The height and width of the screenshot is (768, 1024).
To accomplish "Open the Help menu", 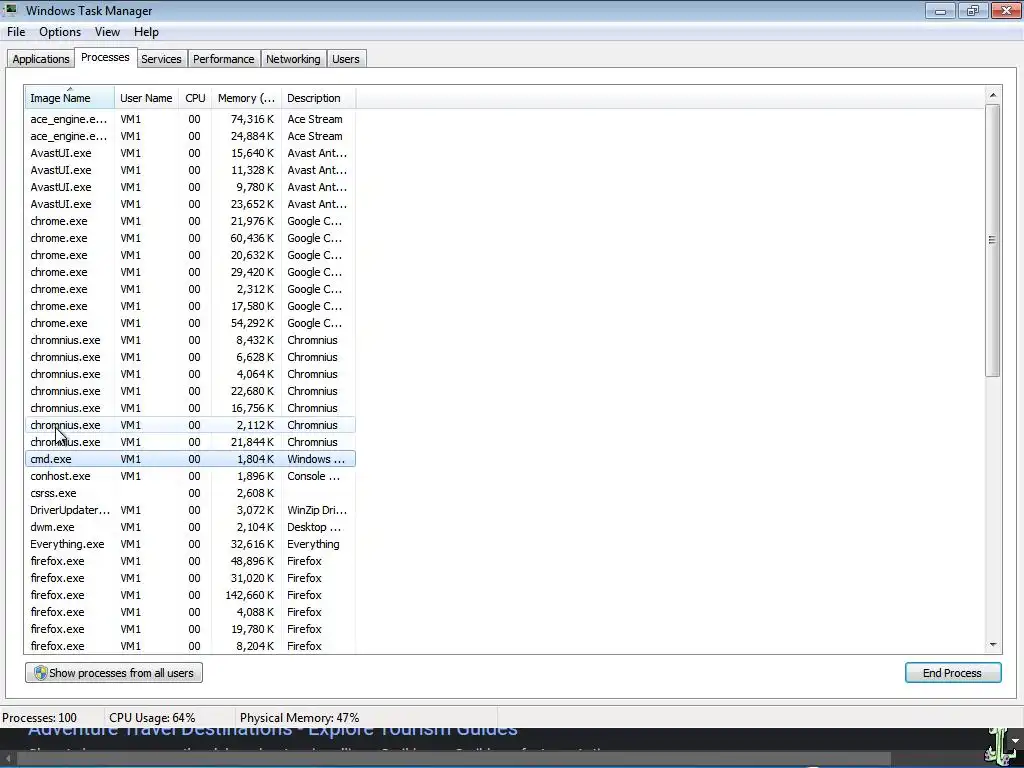I will point(146,32).
